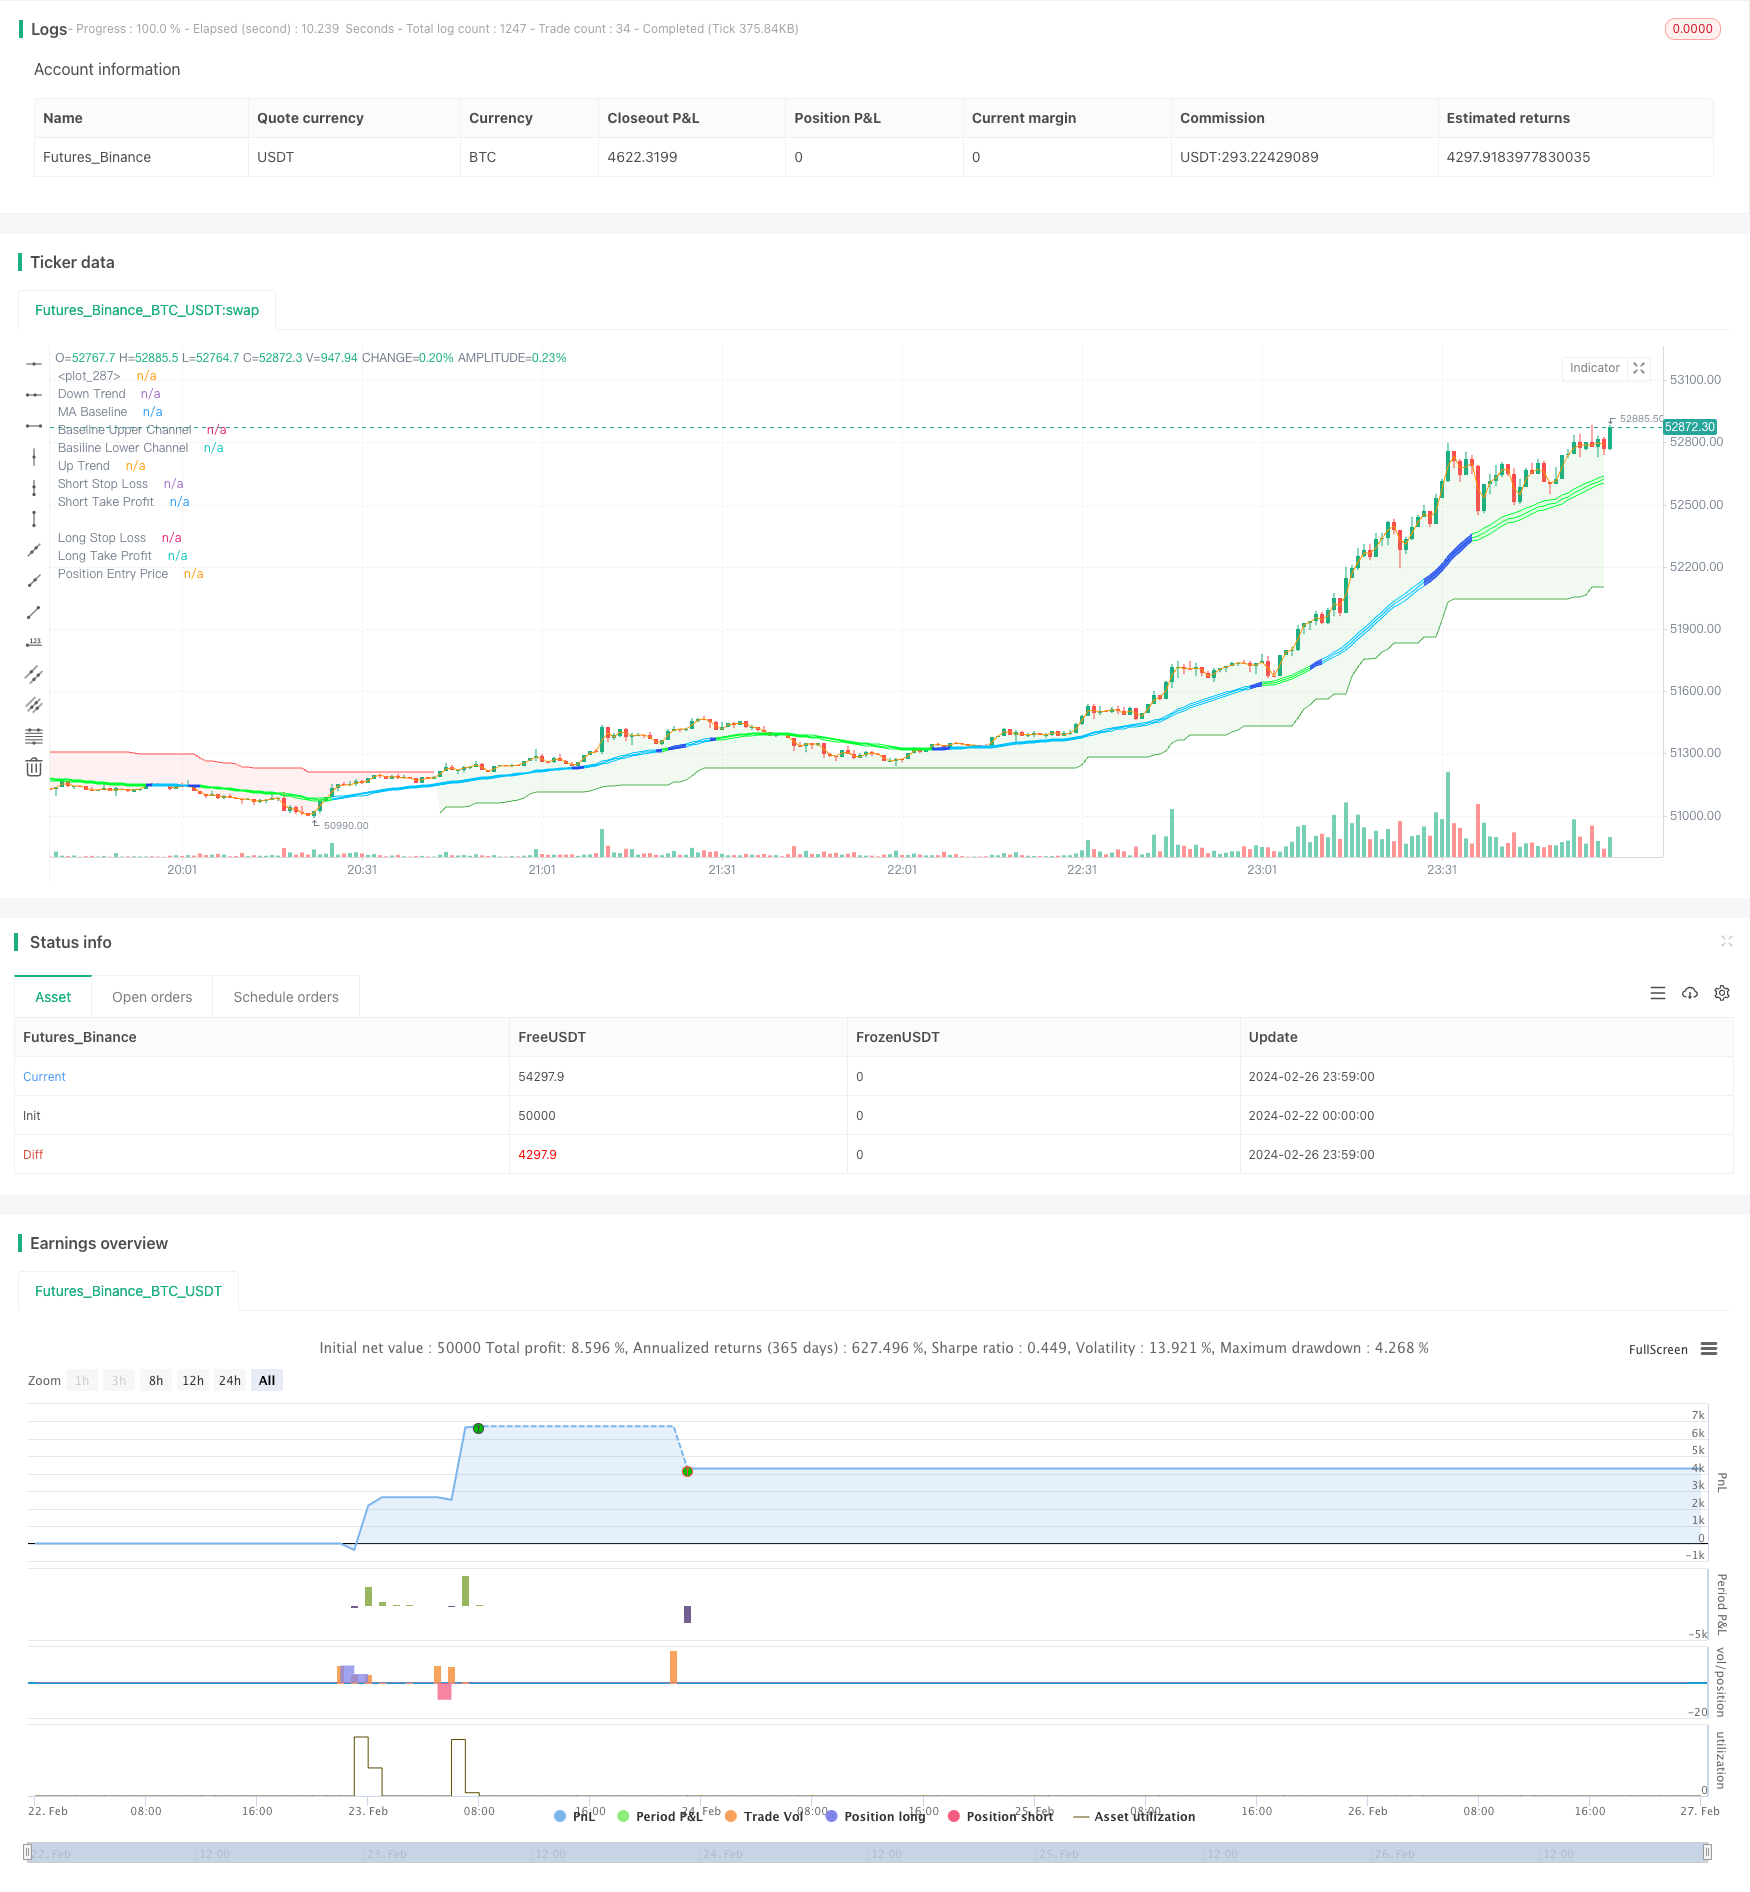1750x1892 pixels.
Task: Expand the ticker chart to fullscreen via arrows icon
Action: pyautogui.click(x=1639, y=368)
